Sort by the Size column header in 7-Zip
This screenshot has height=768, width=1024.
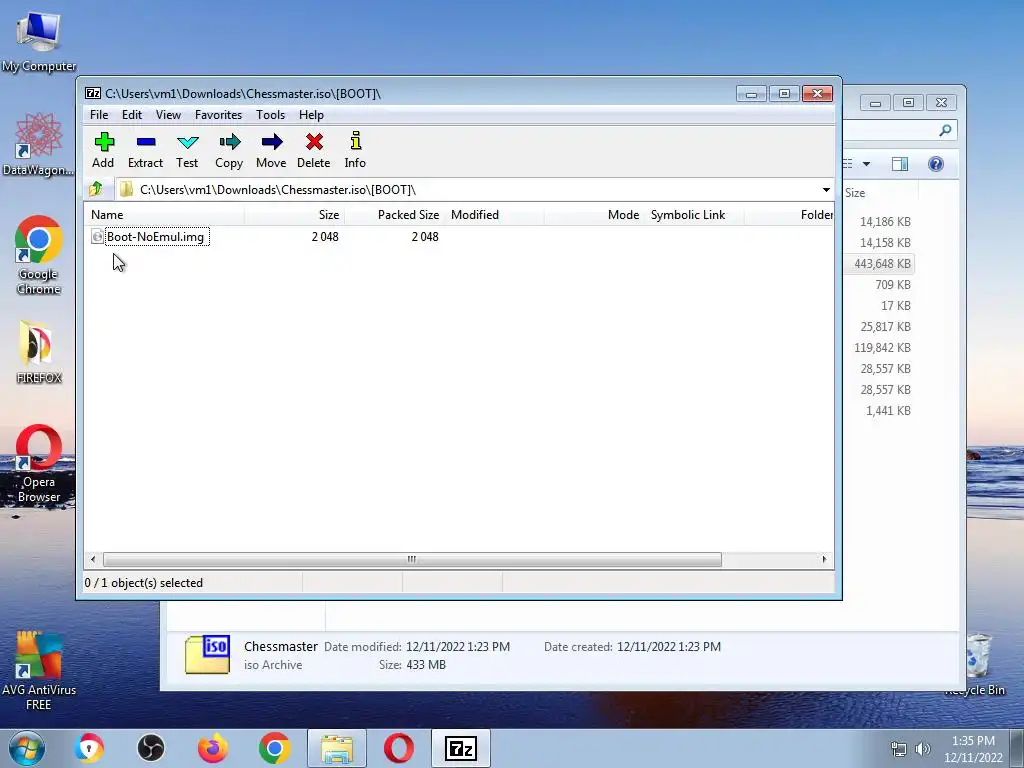pos(295,215)
